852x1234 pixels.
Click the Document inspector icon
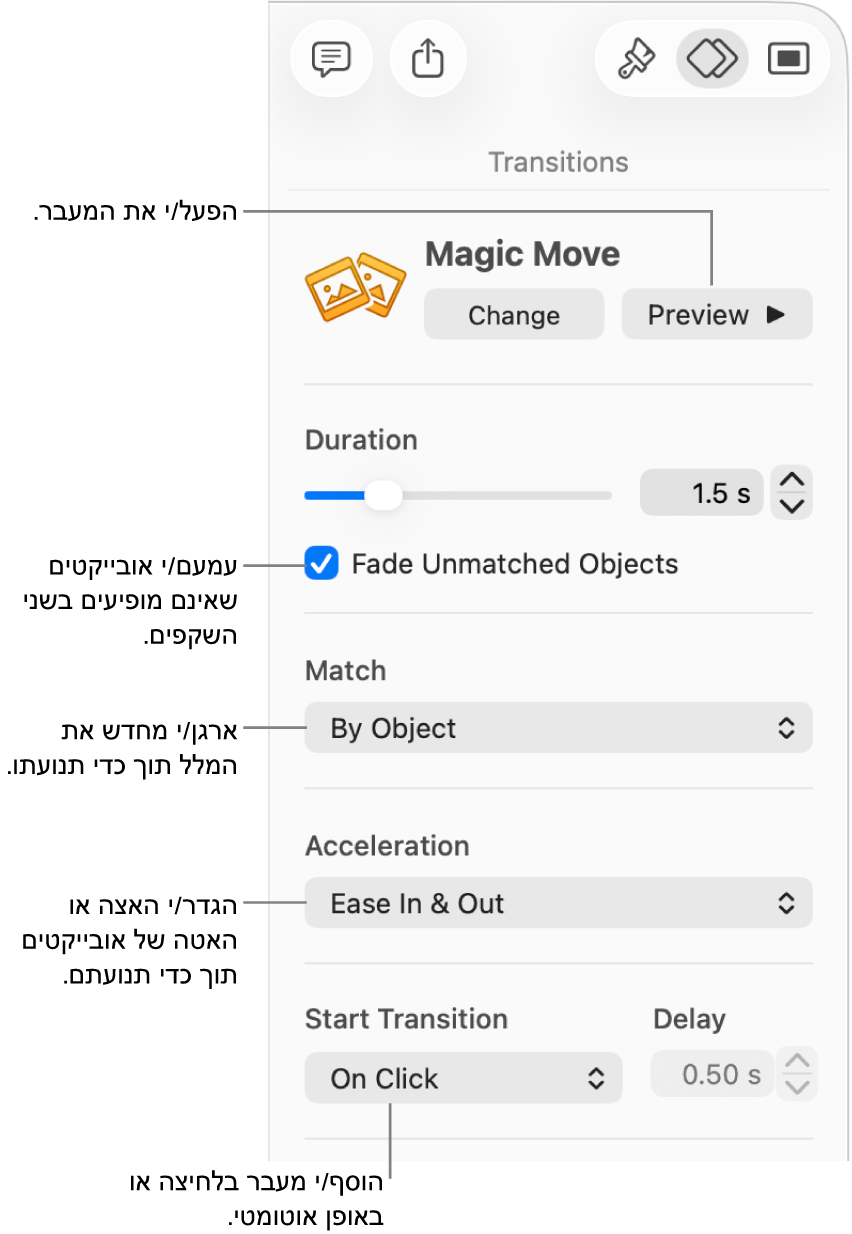(790, 59)
